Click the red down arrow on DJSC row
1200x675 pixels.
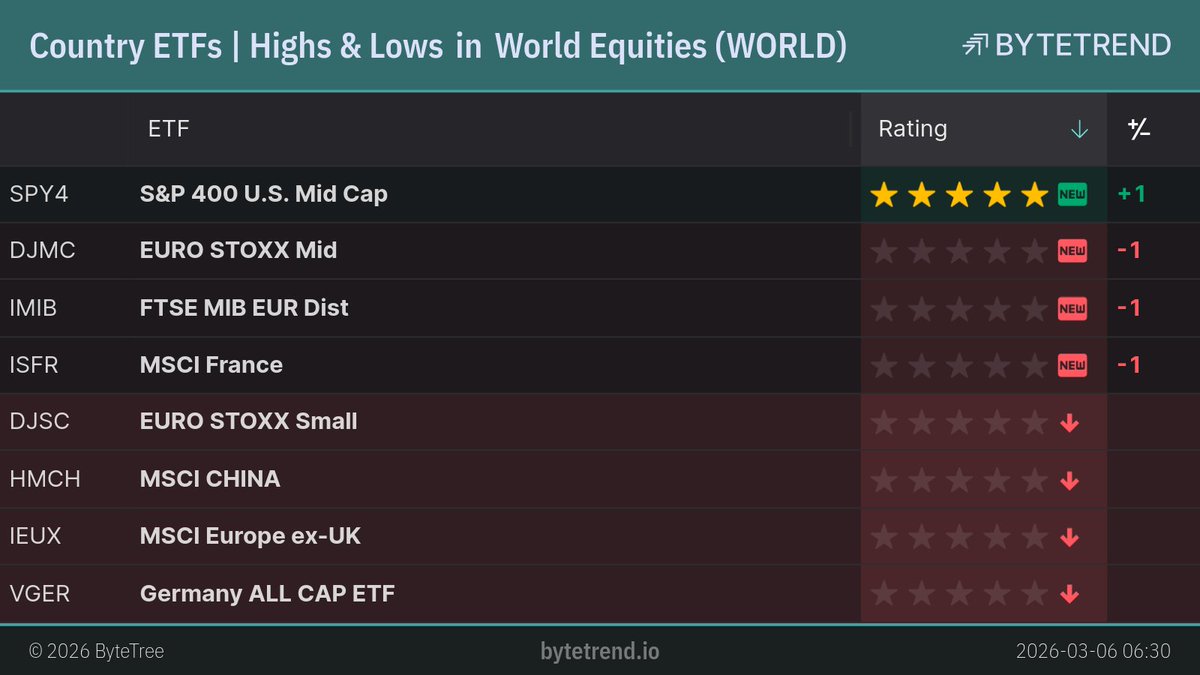click(1070, 422)
